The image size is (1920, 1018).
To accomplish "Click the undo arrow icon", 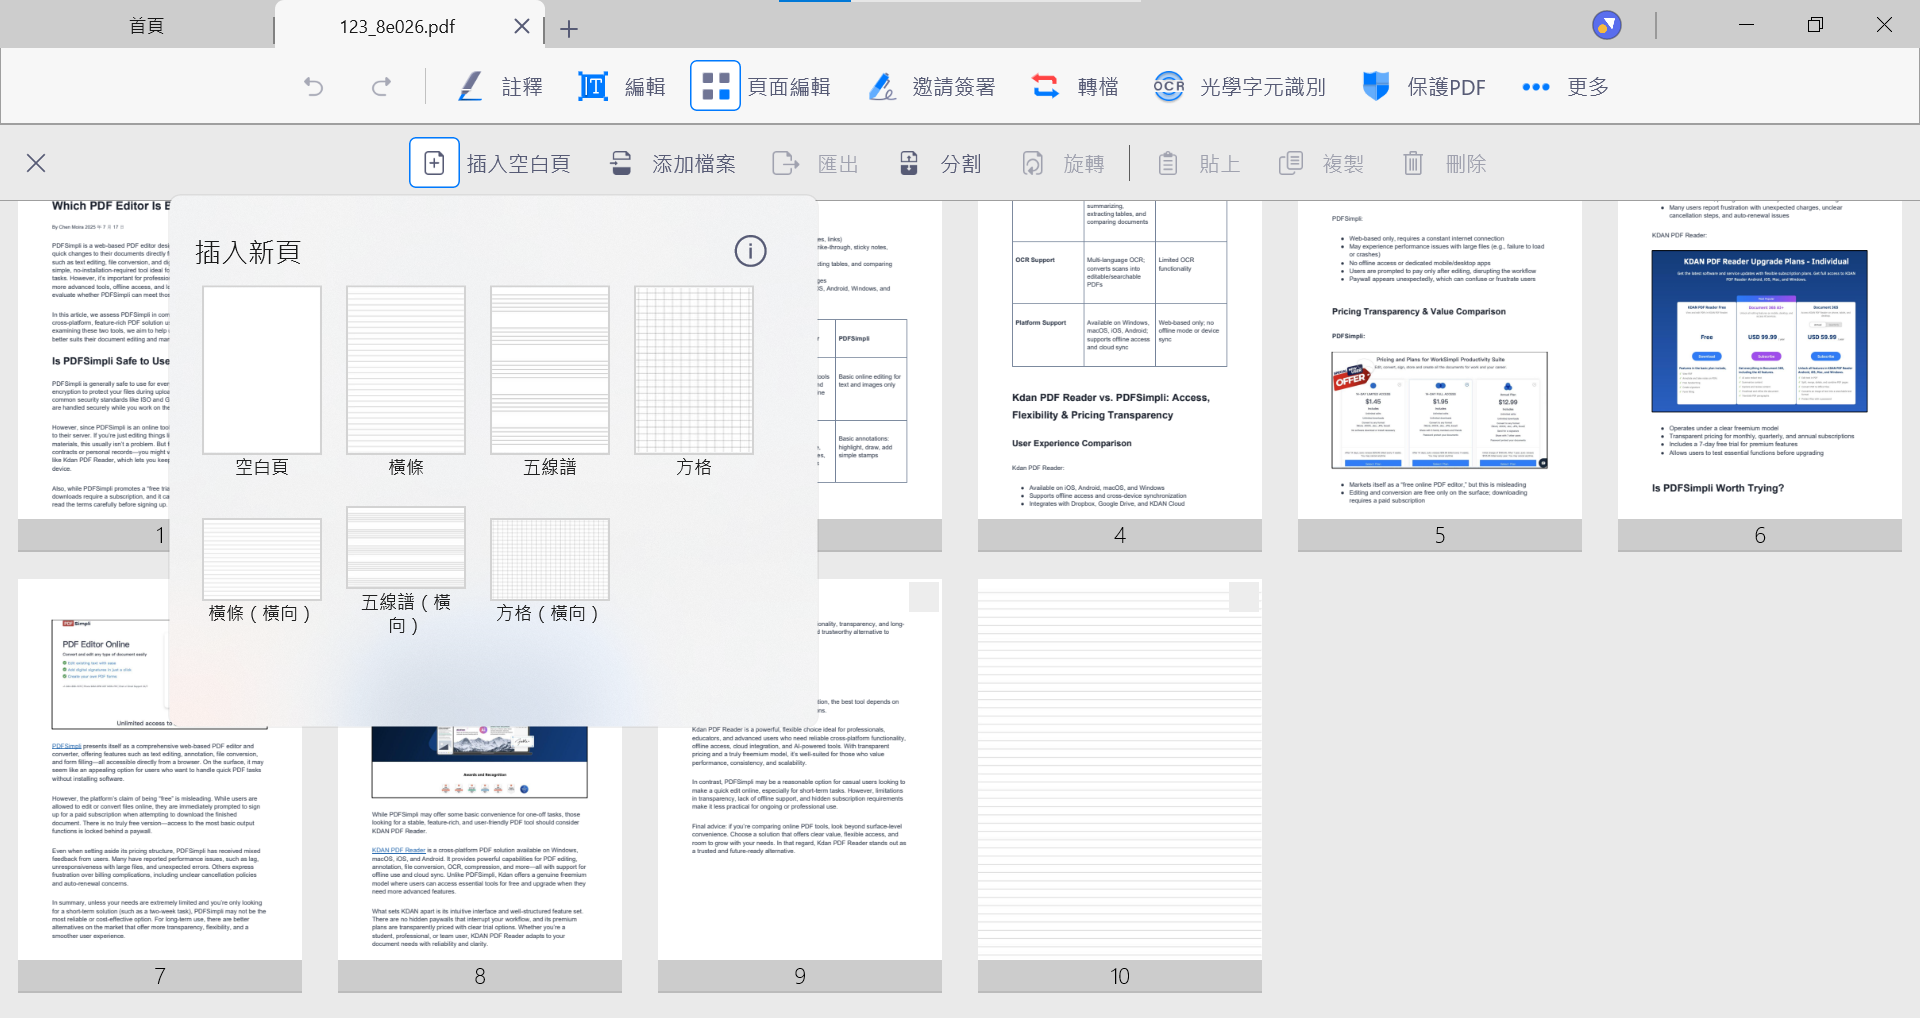I will [314, 87].
